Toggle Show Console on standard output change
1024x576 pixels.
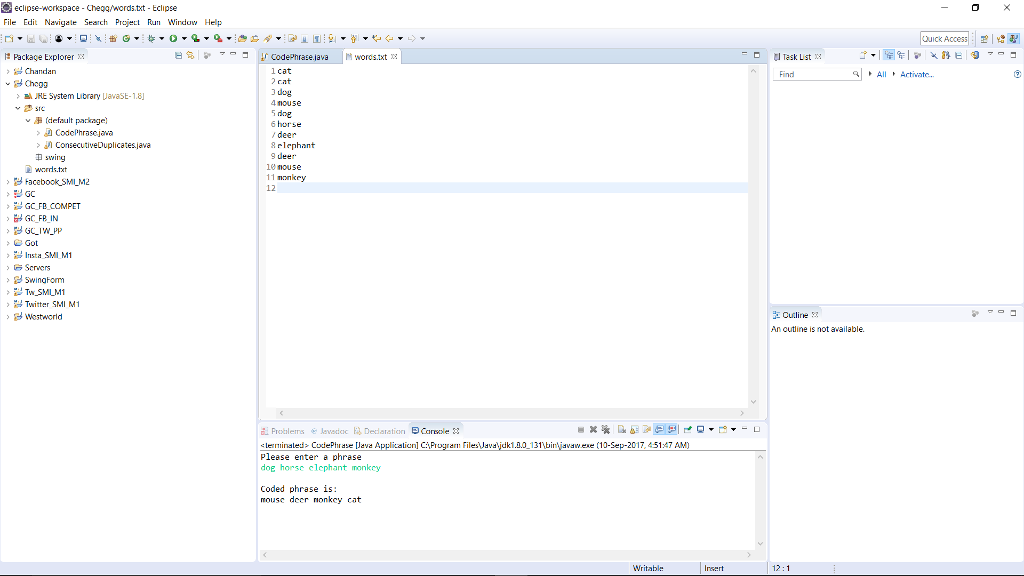point(660,430)
